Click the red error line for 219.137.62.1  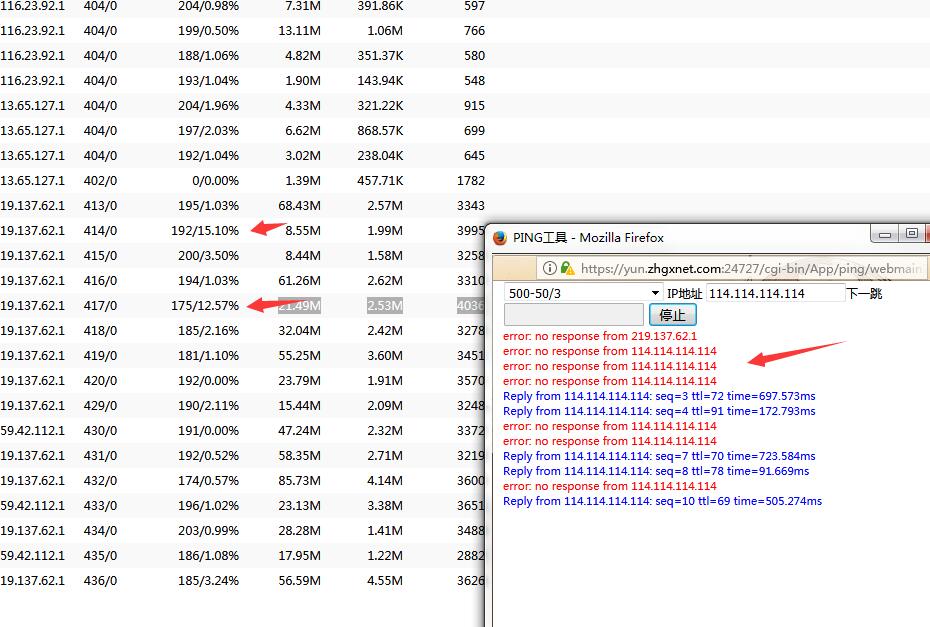click(600, 336)
